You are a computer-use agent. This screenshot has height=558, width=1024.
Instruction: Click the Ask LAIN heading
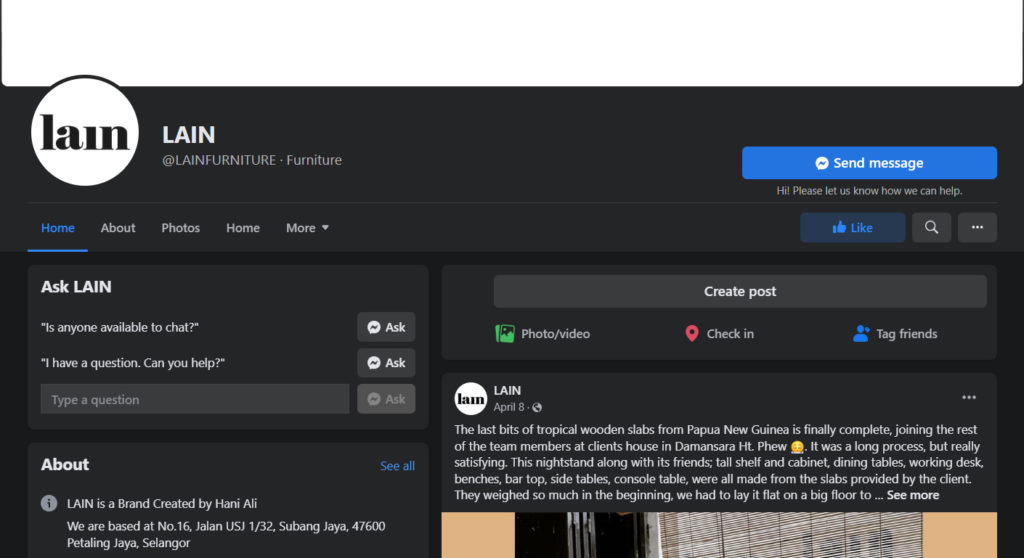76,287
